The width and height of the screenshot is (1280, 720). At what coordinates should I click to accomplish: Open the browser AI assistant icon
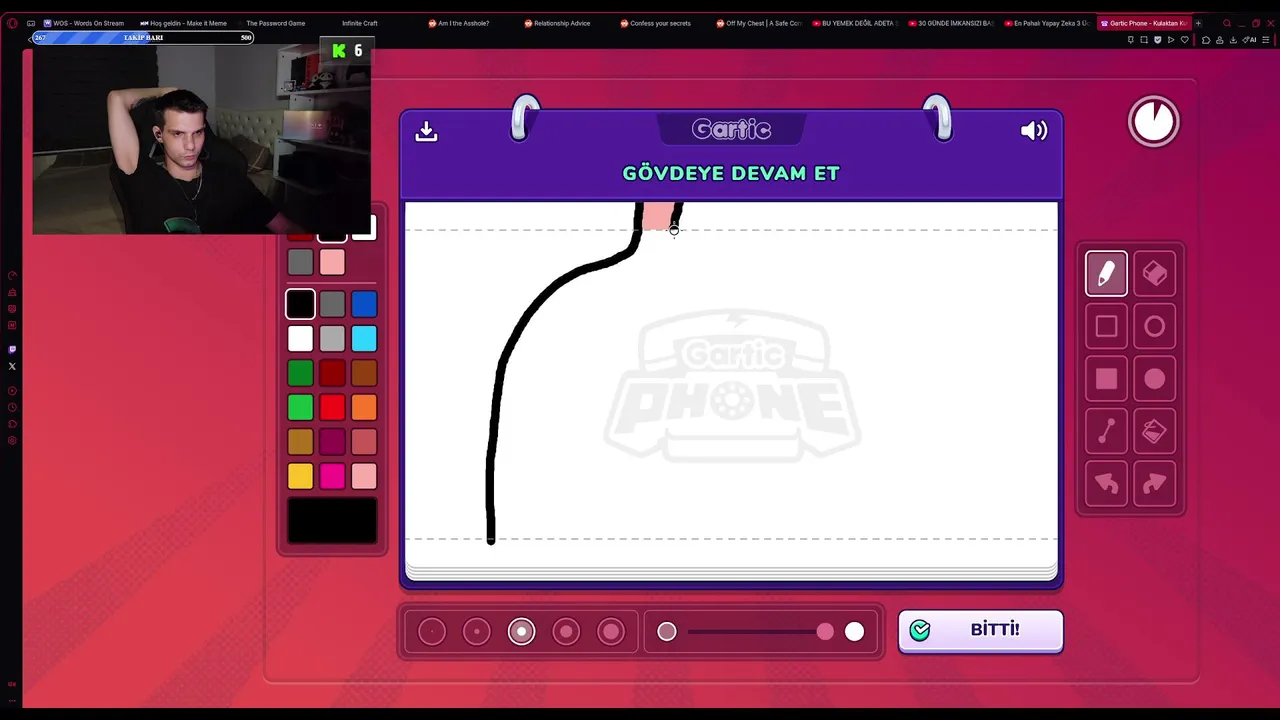[1250, 40]
